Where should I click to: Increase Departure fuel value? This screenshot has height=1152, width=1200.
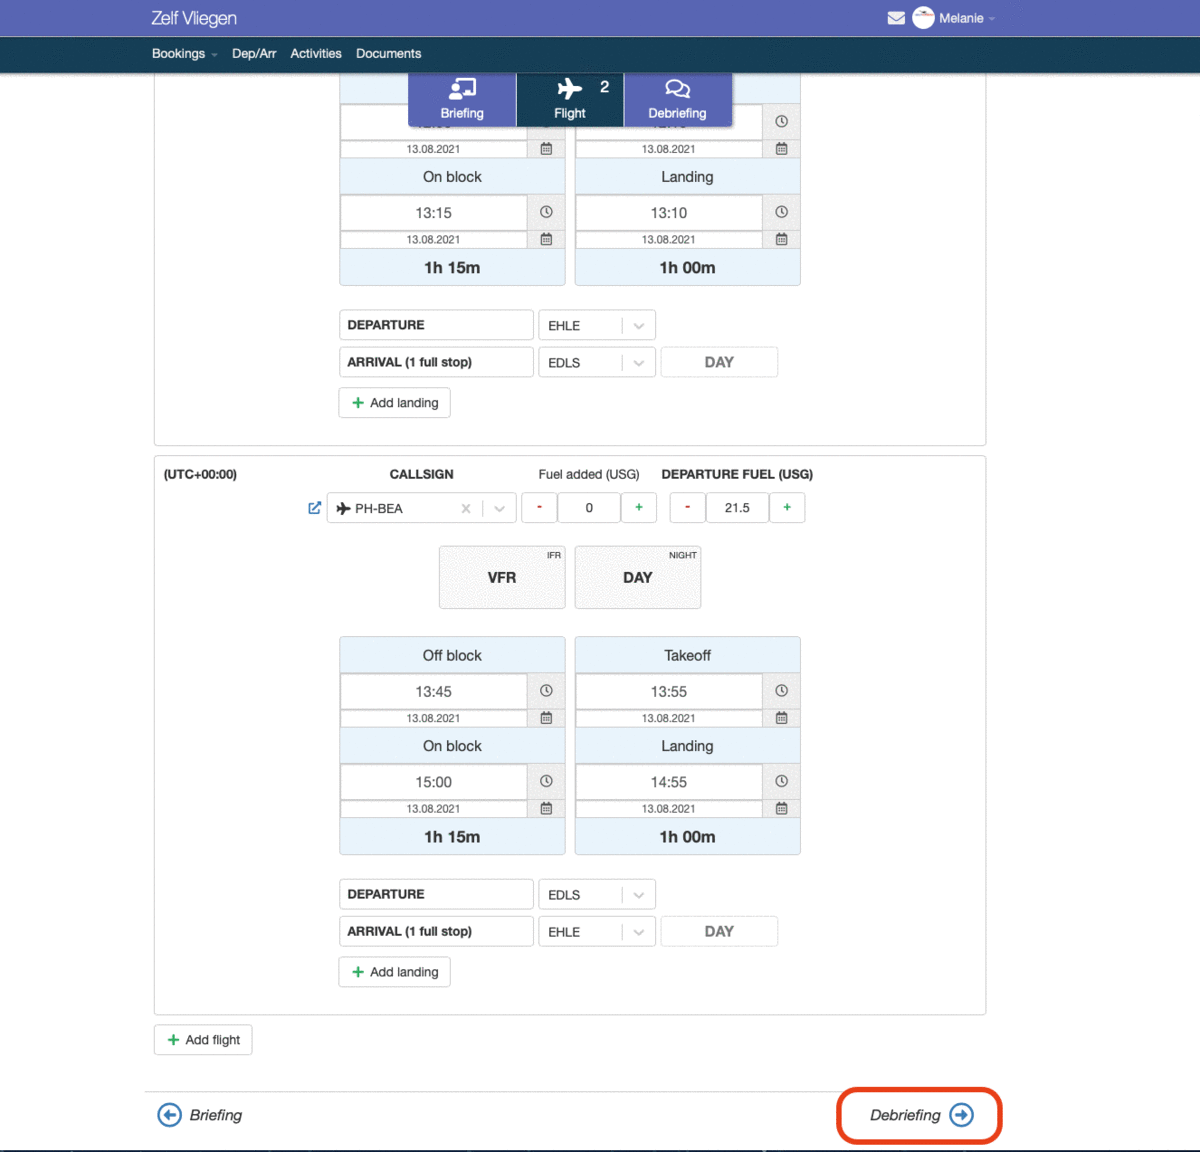[x=787, y=507]
